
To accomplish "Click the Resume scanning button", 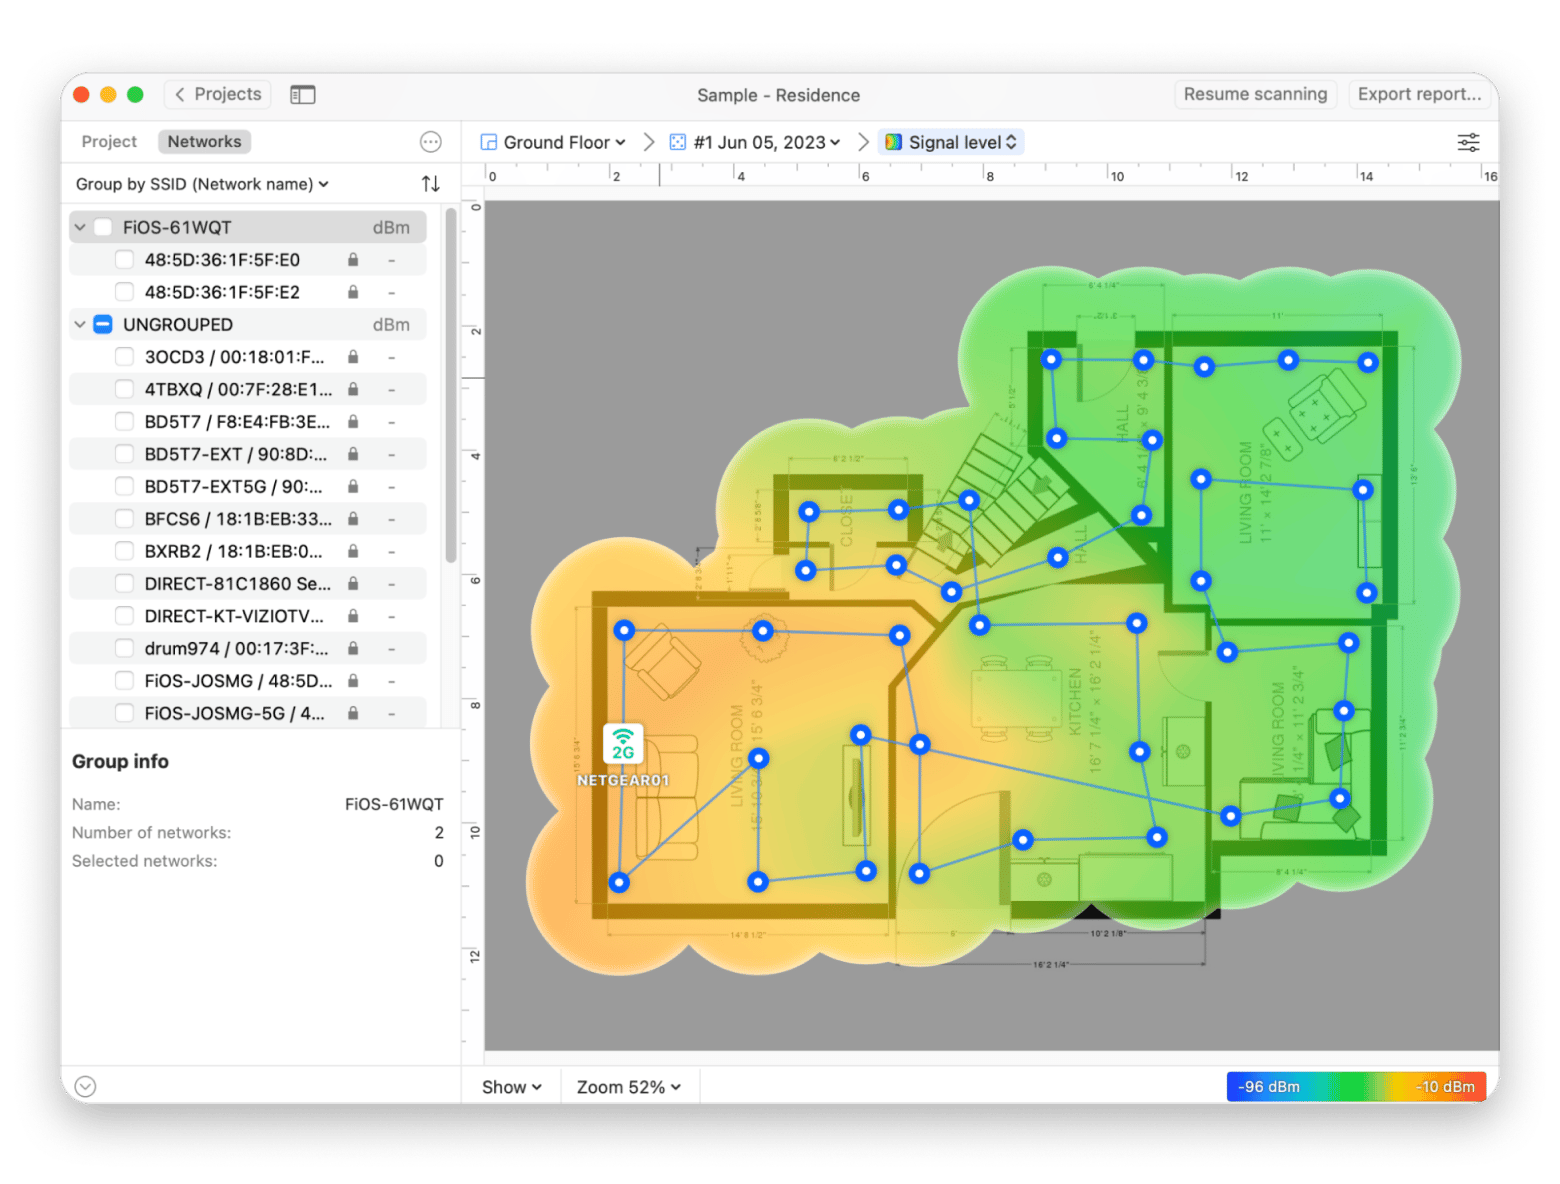I will [x=1255, y=94].
